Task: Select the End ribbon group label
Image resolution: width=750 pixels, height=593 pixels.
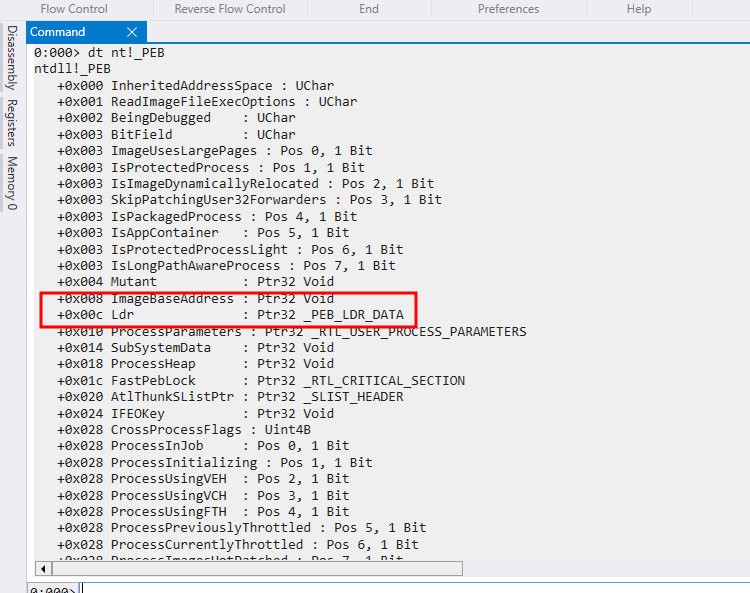Action: coord(369,9)
